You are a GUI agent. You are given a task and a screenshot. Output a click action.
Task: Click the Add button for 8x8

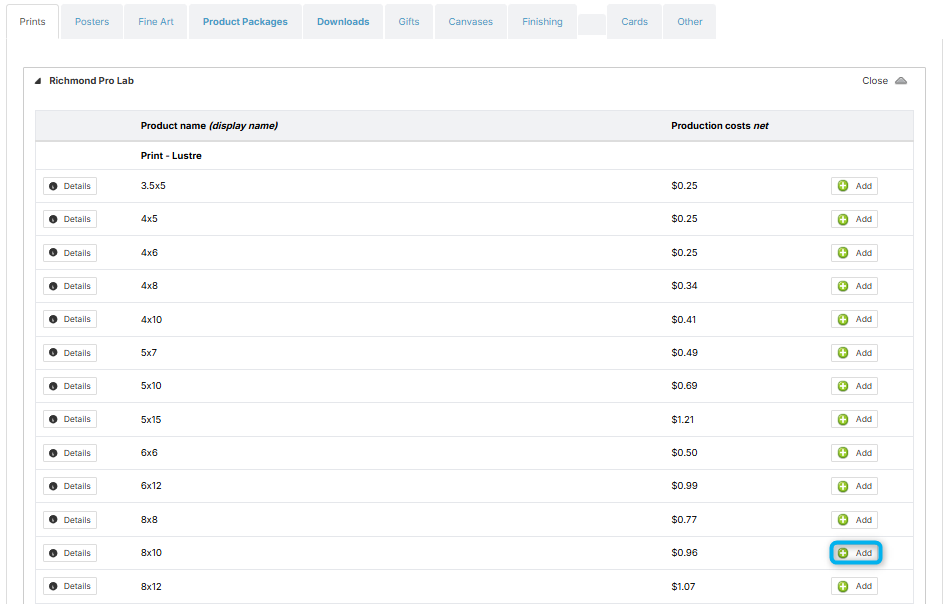click(854, 520)
